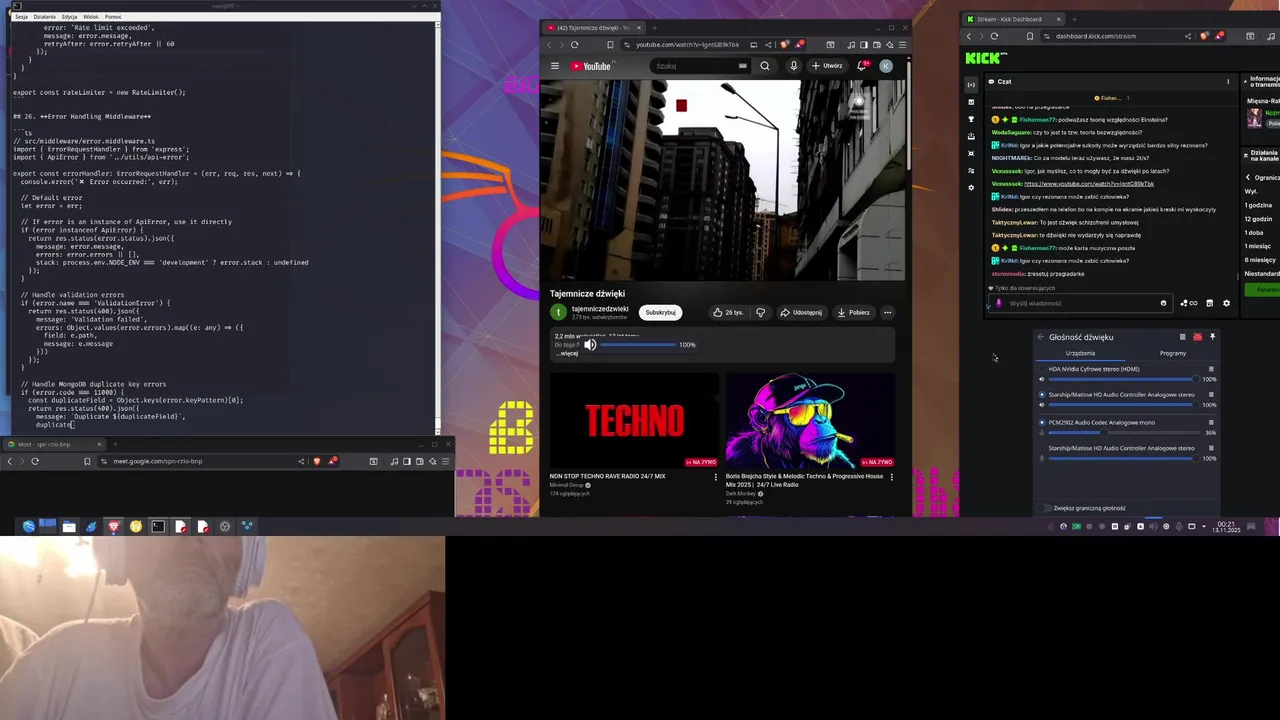Go back in the Głośność dźwięku panel
Image resolution: width=1280 pixels, height=720 pixels.
pos(1041,337)
